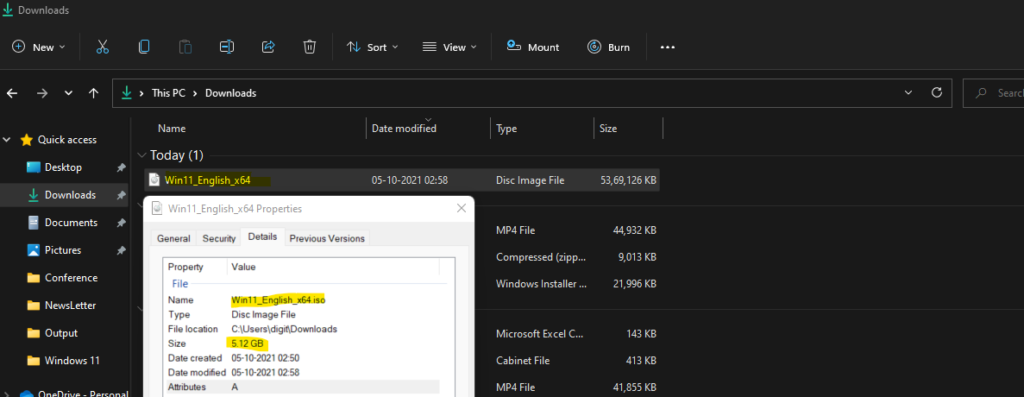Click the Refresh icon
1024x397 pixels.
pyautogui.click(x=937, y=93)
